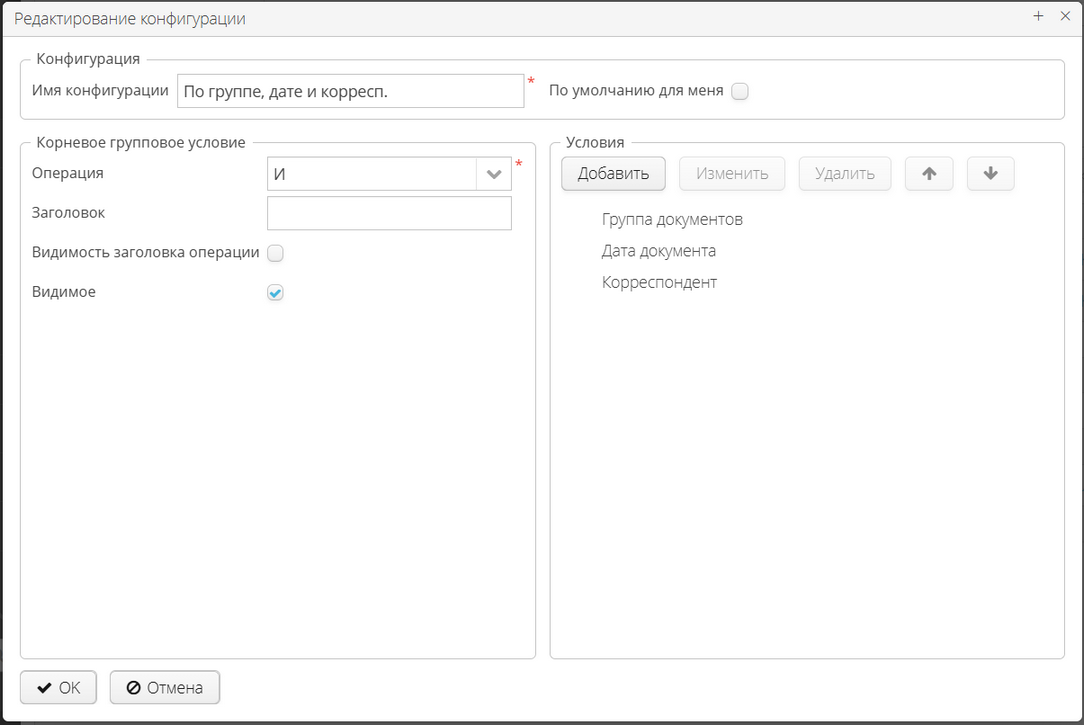Toggle "Видимость заголовка операции" checkbox
The height and width of the screenshot is (725, 1084).
275,253
